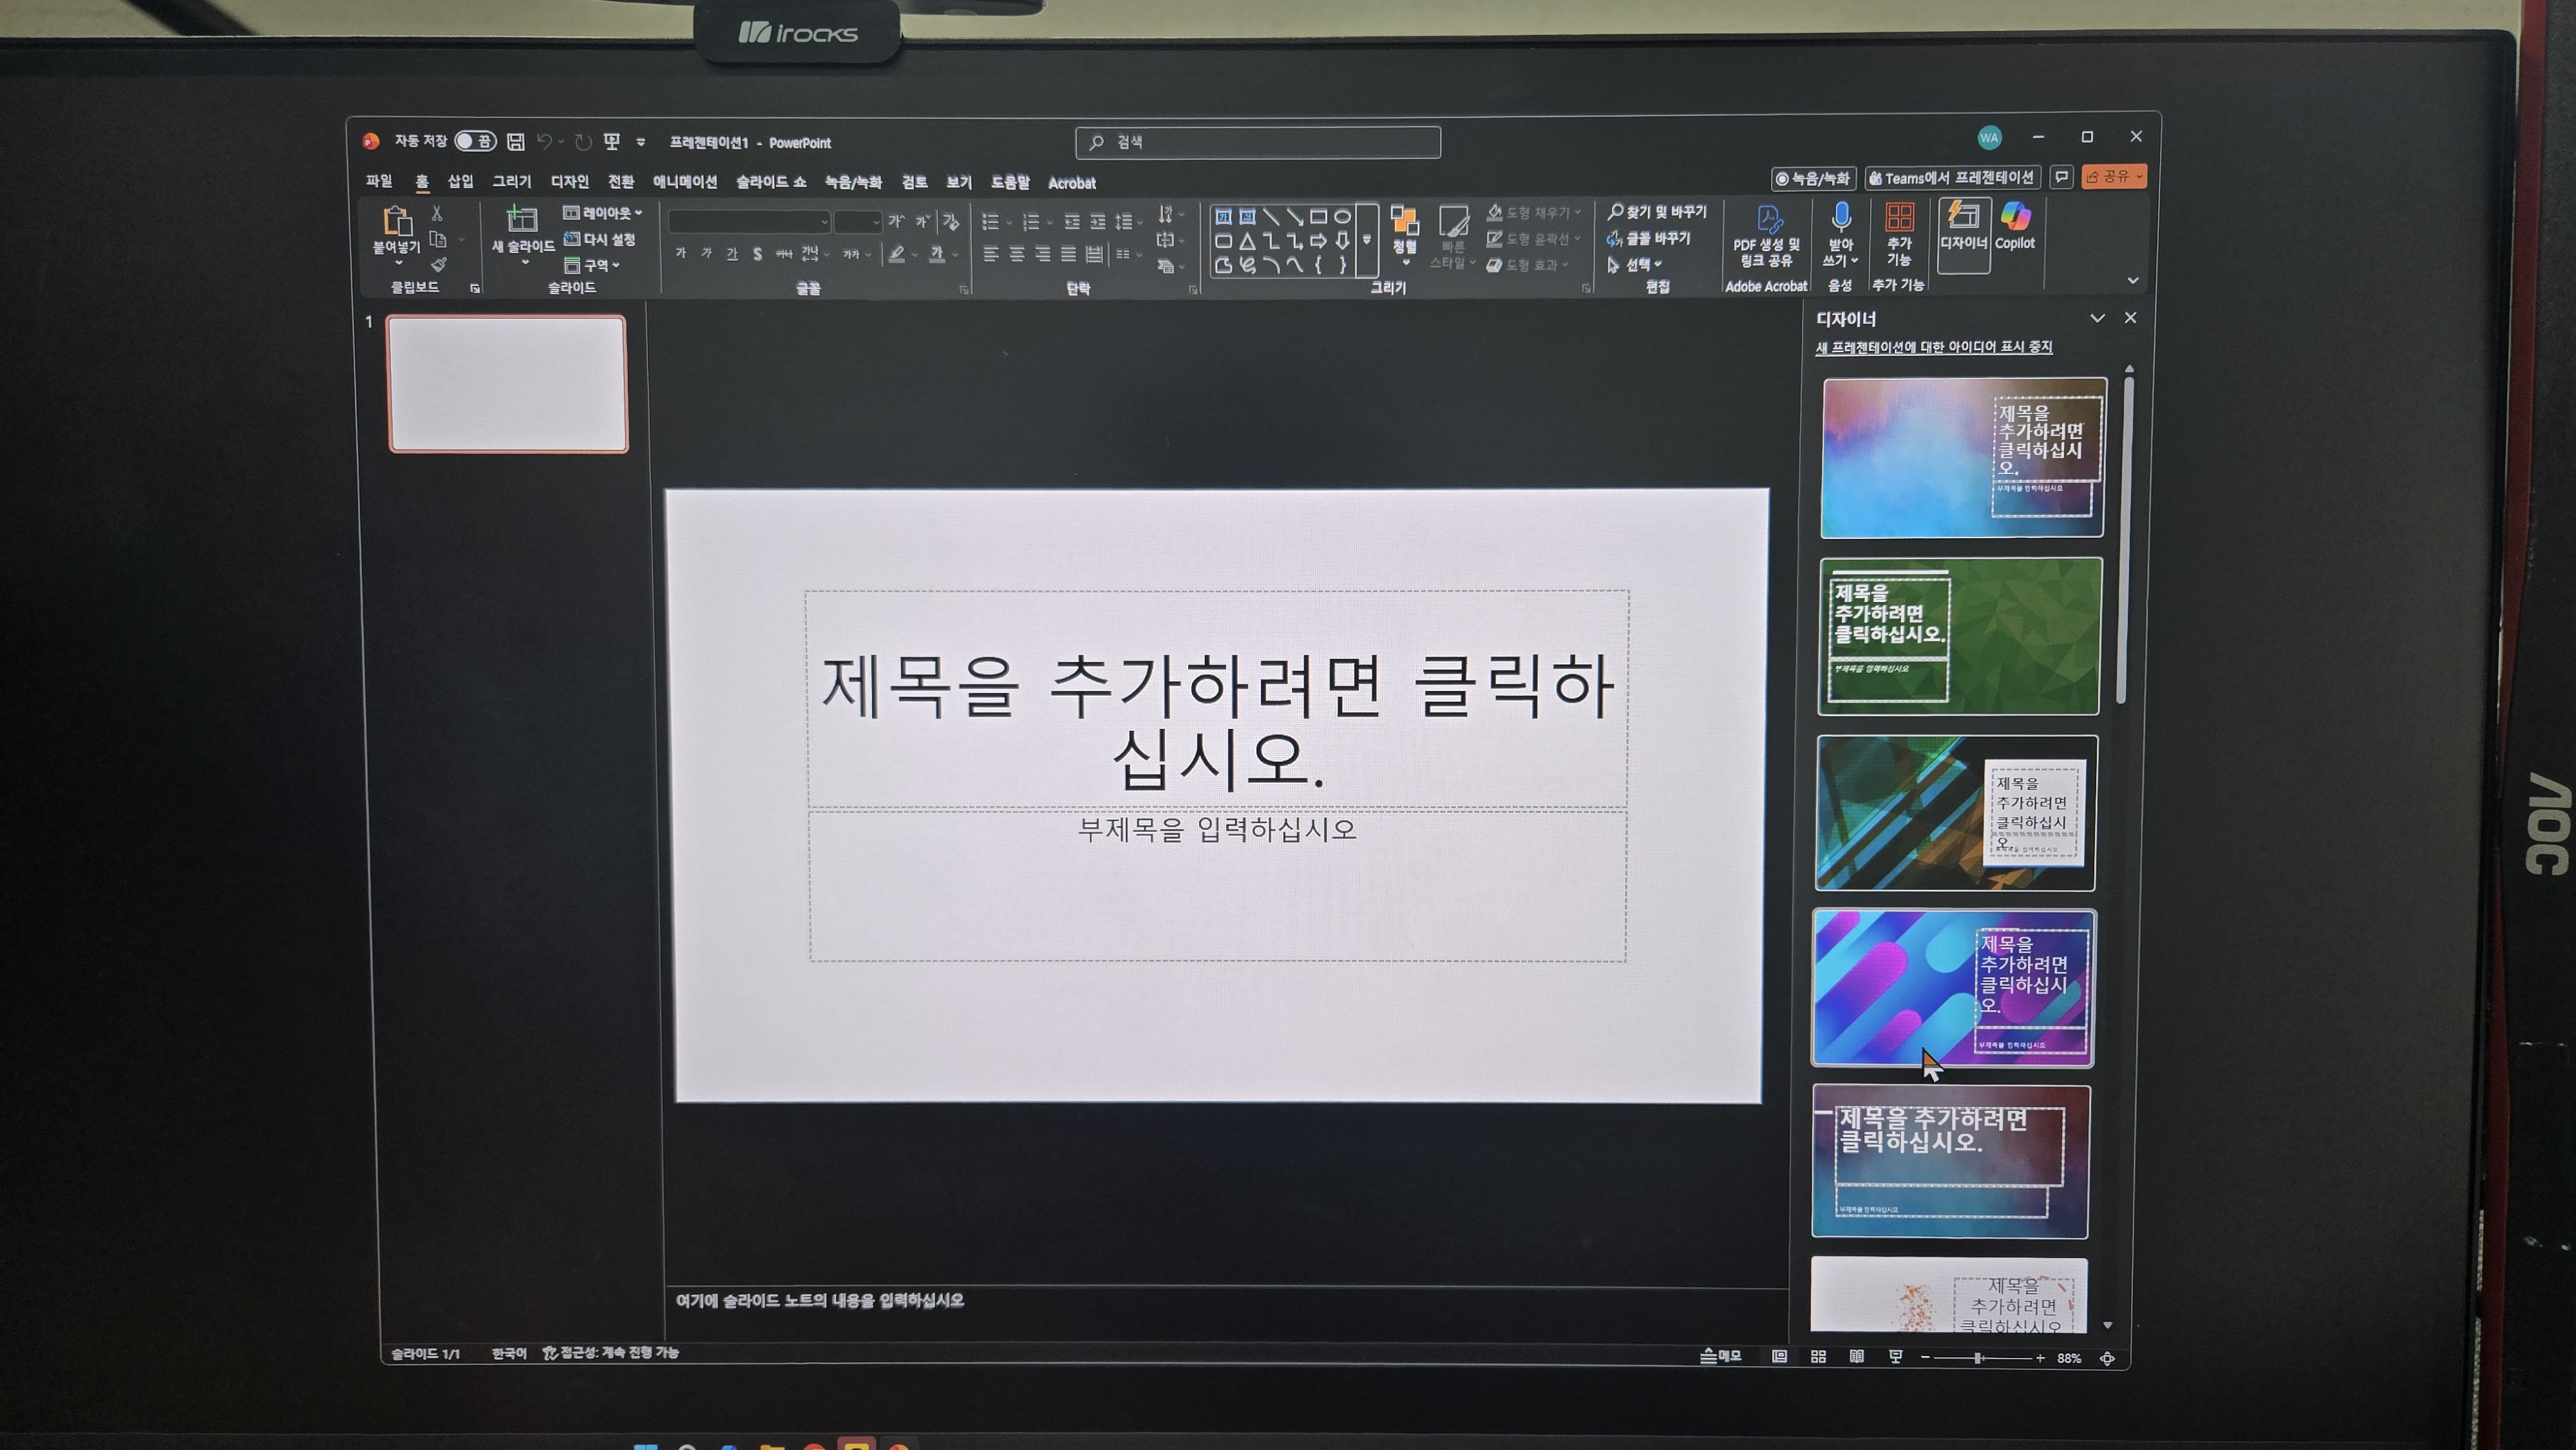Toggle Center alignment paragraph button
Image resolution: width=2576 pixels, height=1450 pixels.
tap(1017, 254)
